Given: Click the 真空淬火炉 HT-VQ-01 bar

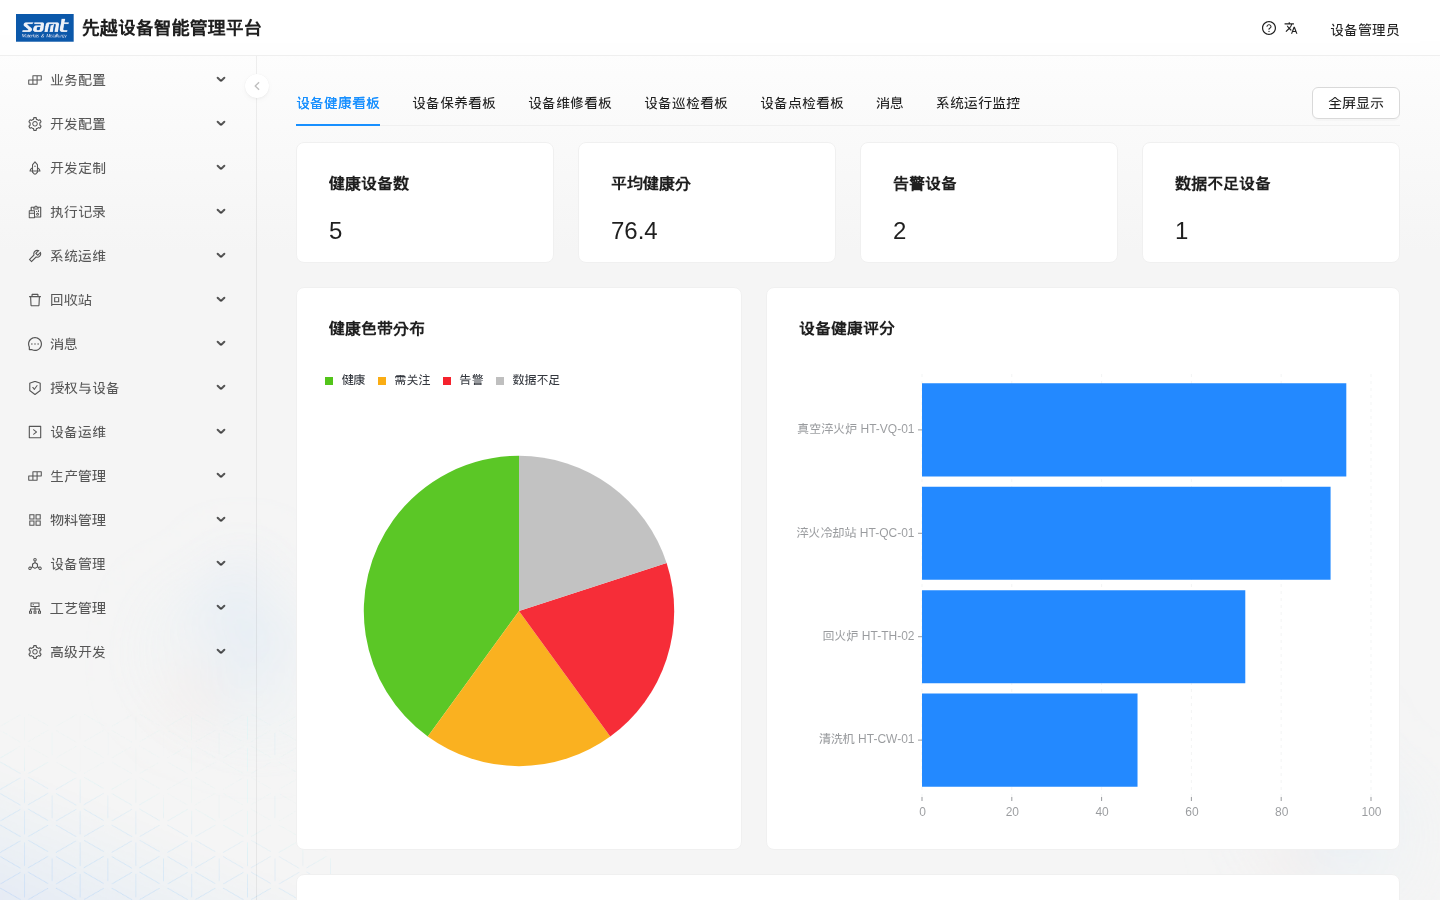Looking at the screenshot, I should [x=1134, y=430].
